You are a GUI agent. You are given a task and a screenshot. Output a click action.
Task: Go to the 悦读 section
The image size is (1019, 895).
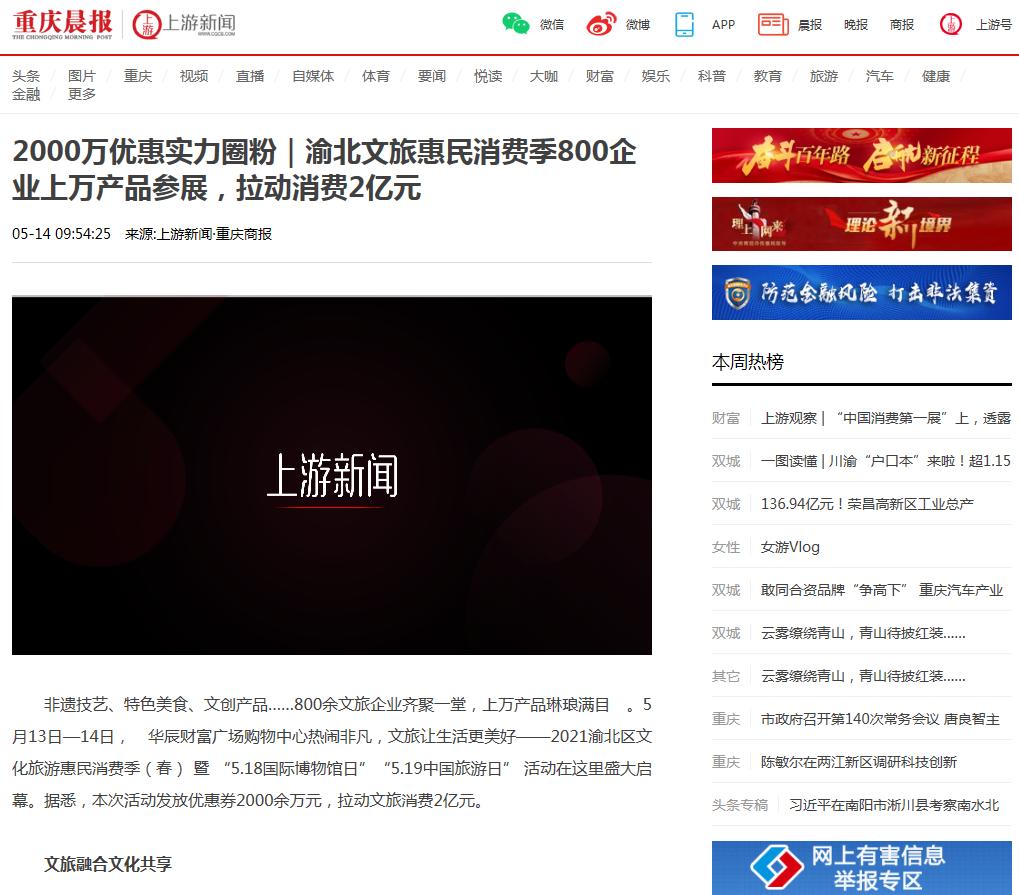click(x=487, y=76)
